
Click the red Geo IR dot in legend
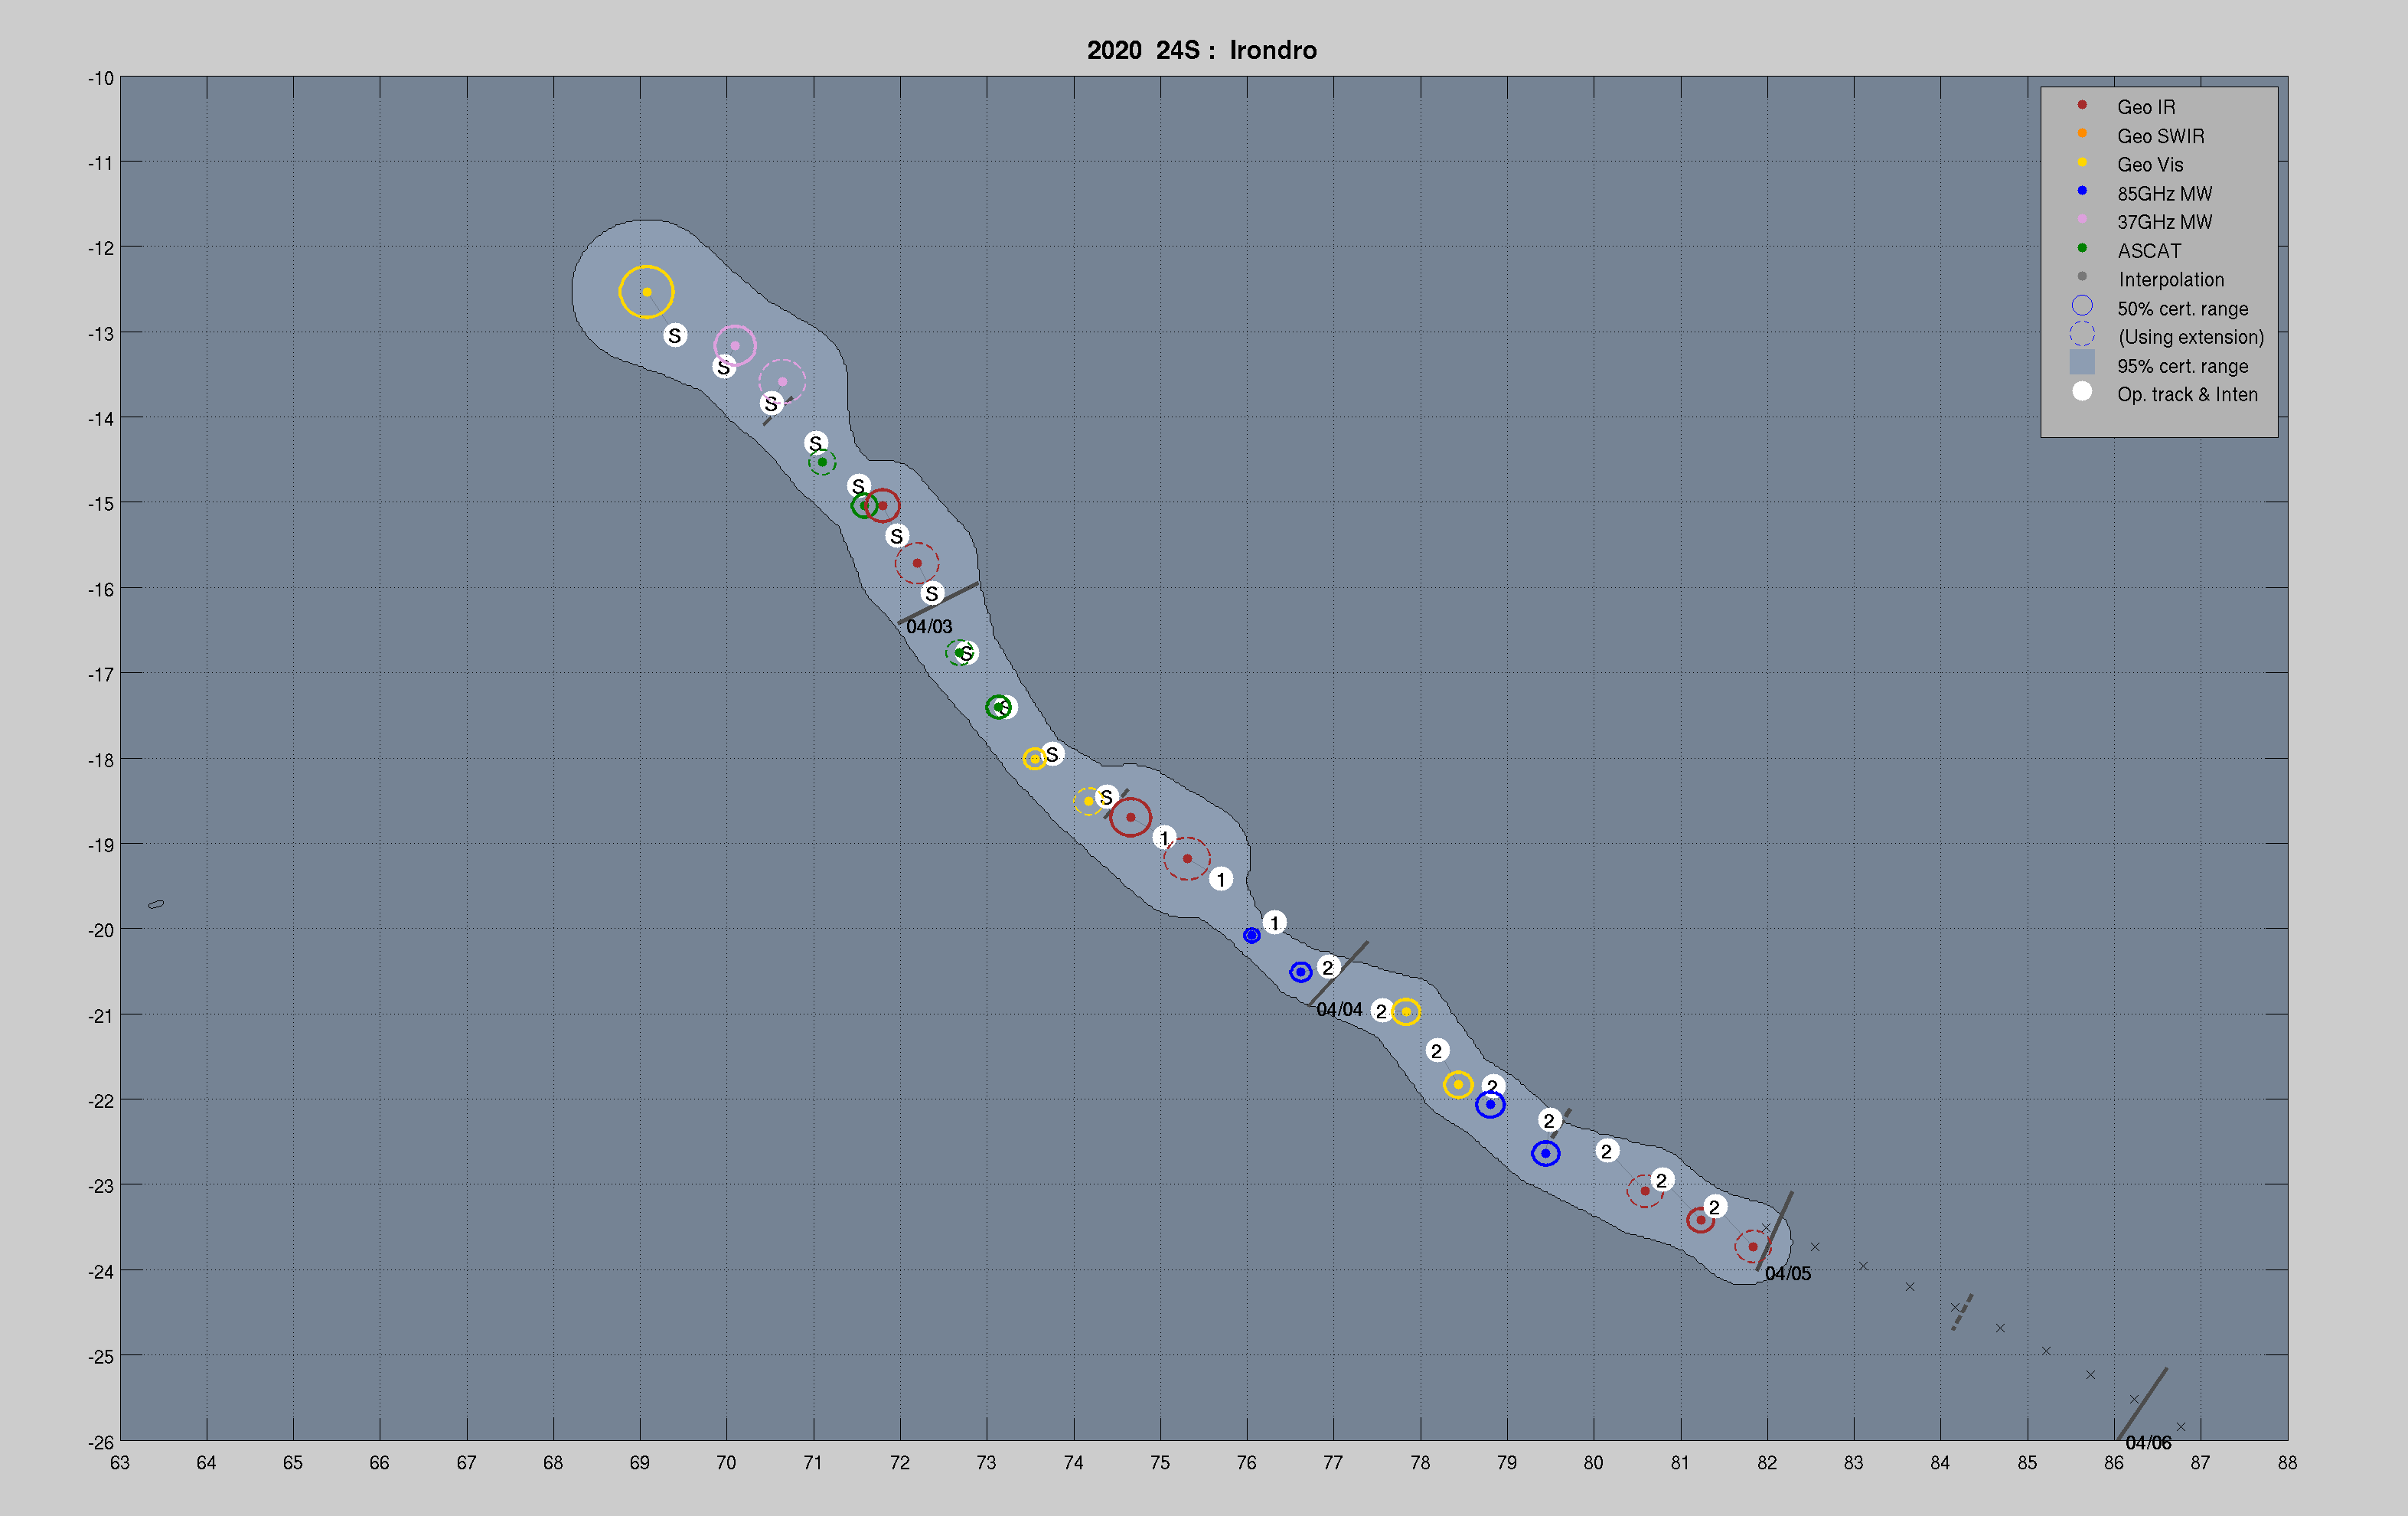point(2082,105)
